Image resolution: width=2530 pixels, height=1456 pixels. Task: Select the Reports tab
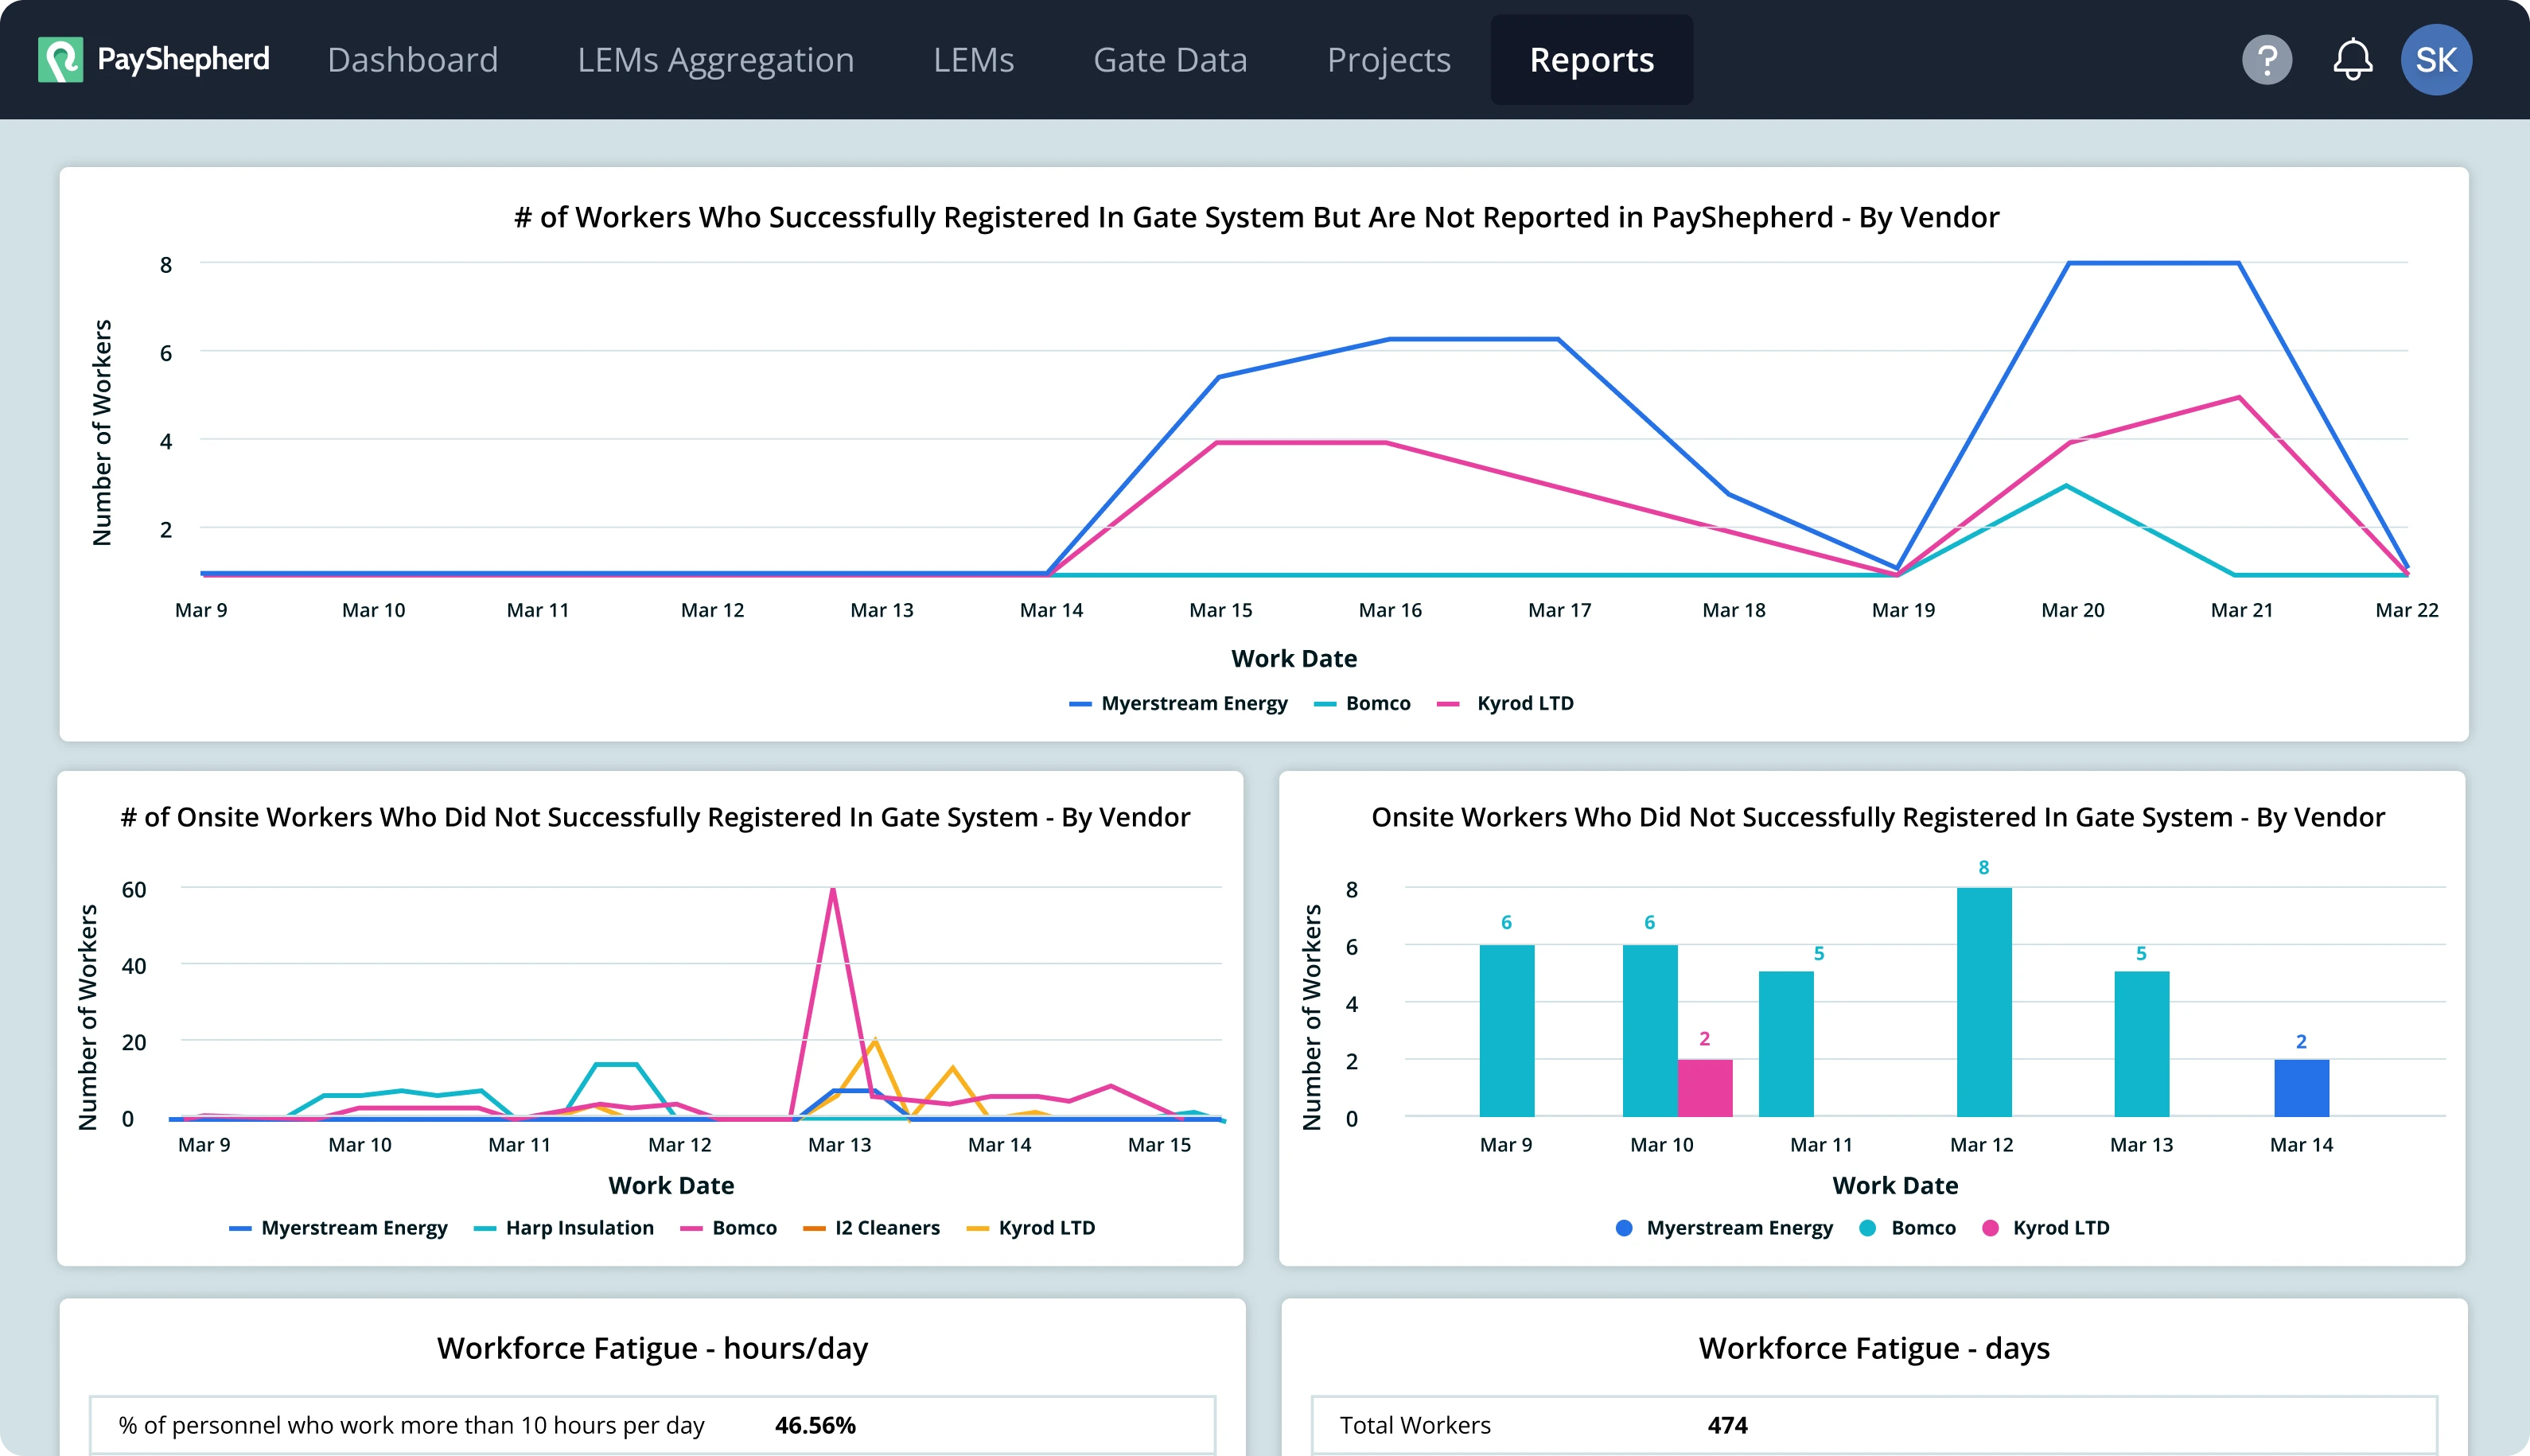pos(1591,60)
